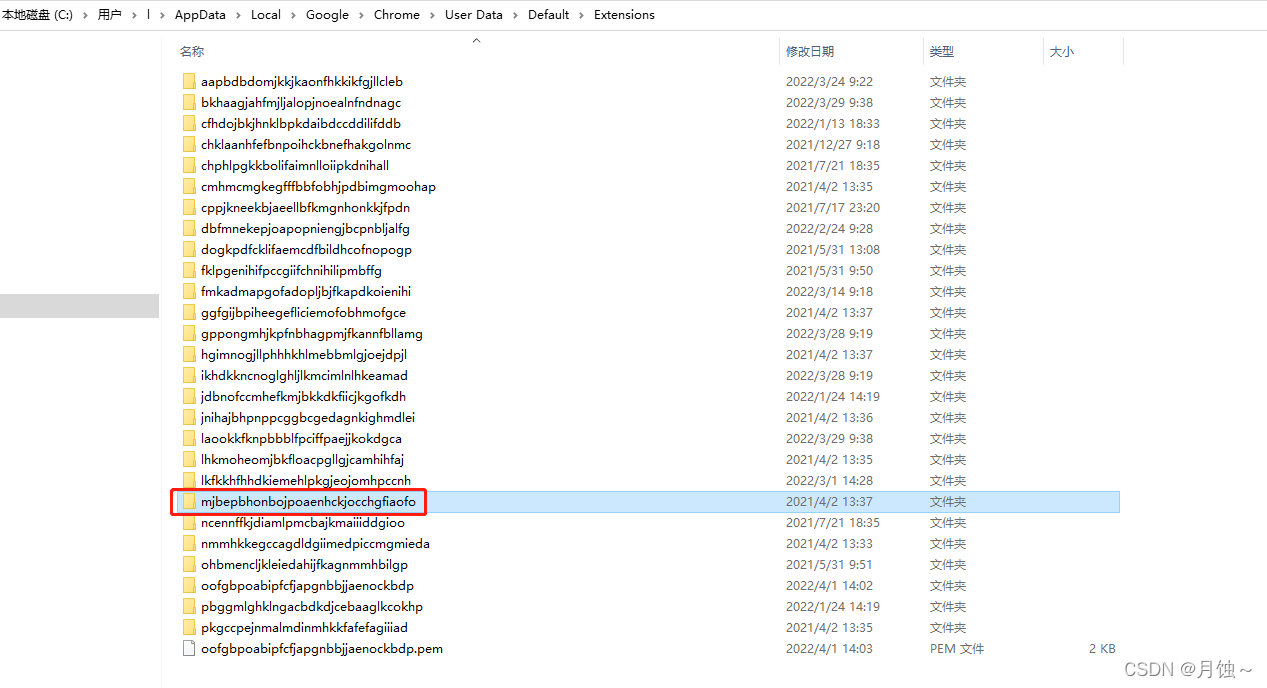Viewport: 1267px width, 688px height.
Task: Click folder icon of chphlpgkkbolifaimnlloiipkdnihall
Action: pos(189,166)
